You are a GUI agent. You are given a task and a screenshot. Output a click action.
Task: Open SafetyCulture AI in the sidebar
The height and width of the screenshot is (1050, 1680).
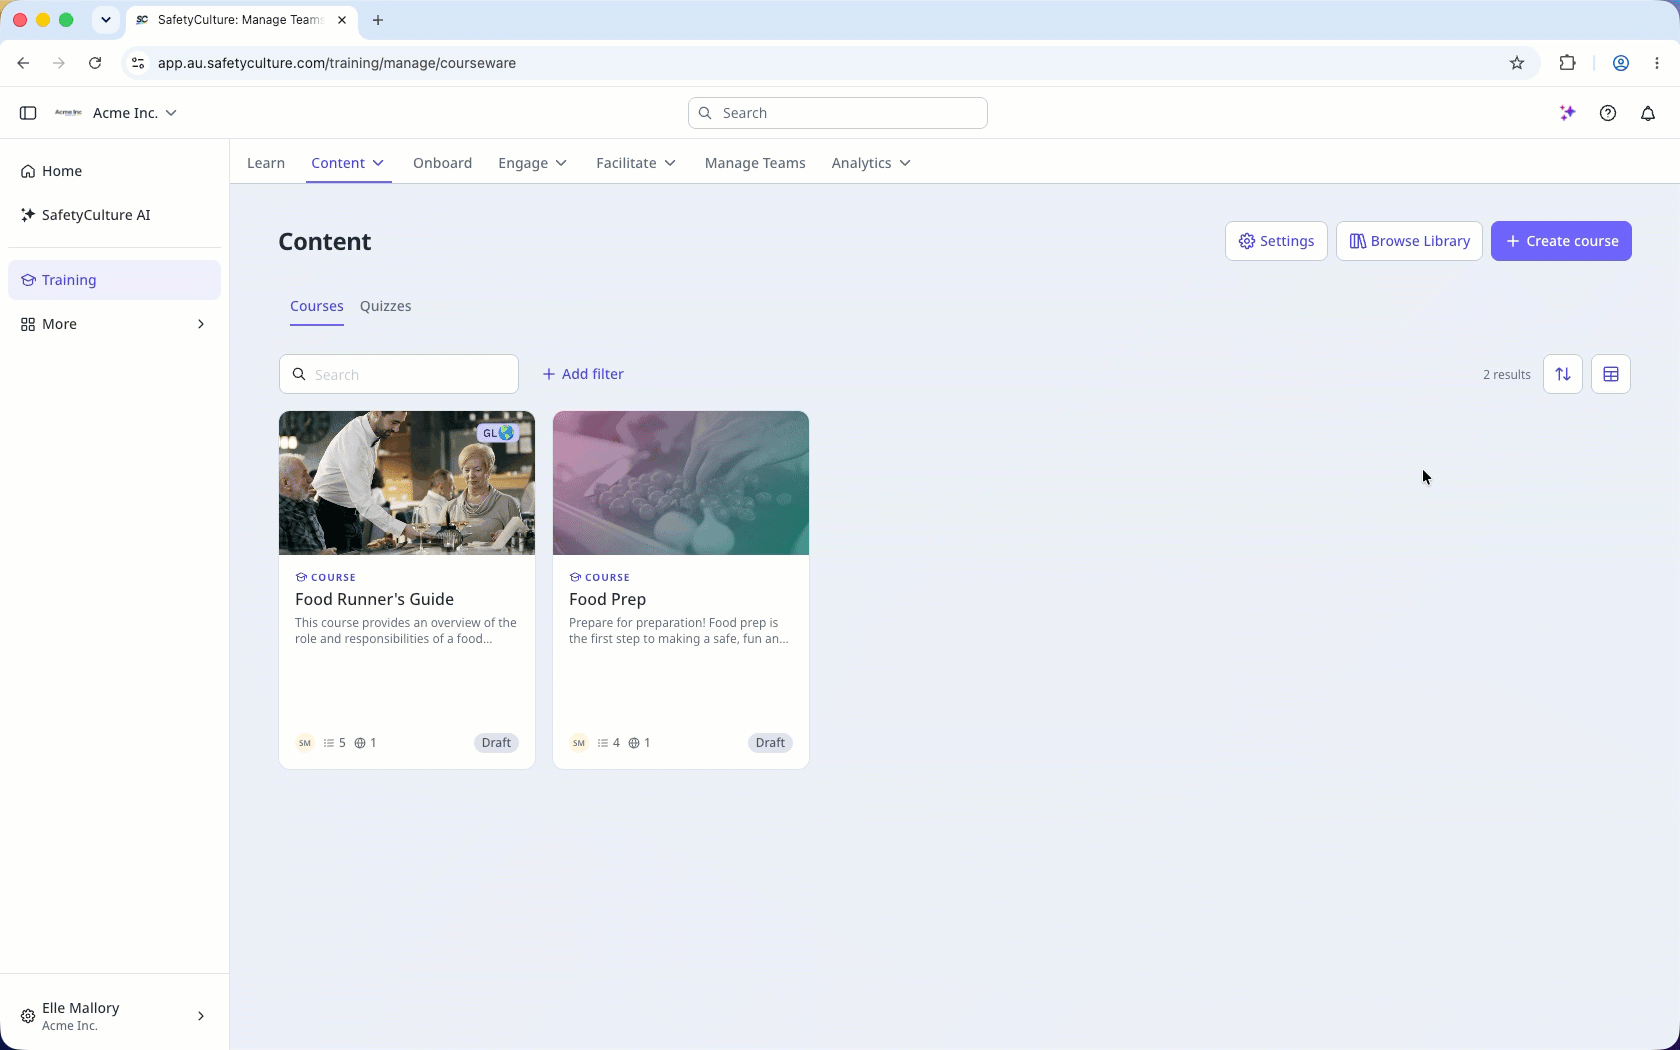pos(114,215)
